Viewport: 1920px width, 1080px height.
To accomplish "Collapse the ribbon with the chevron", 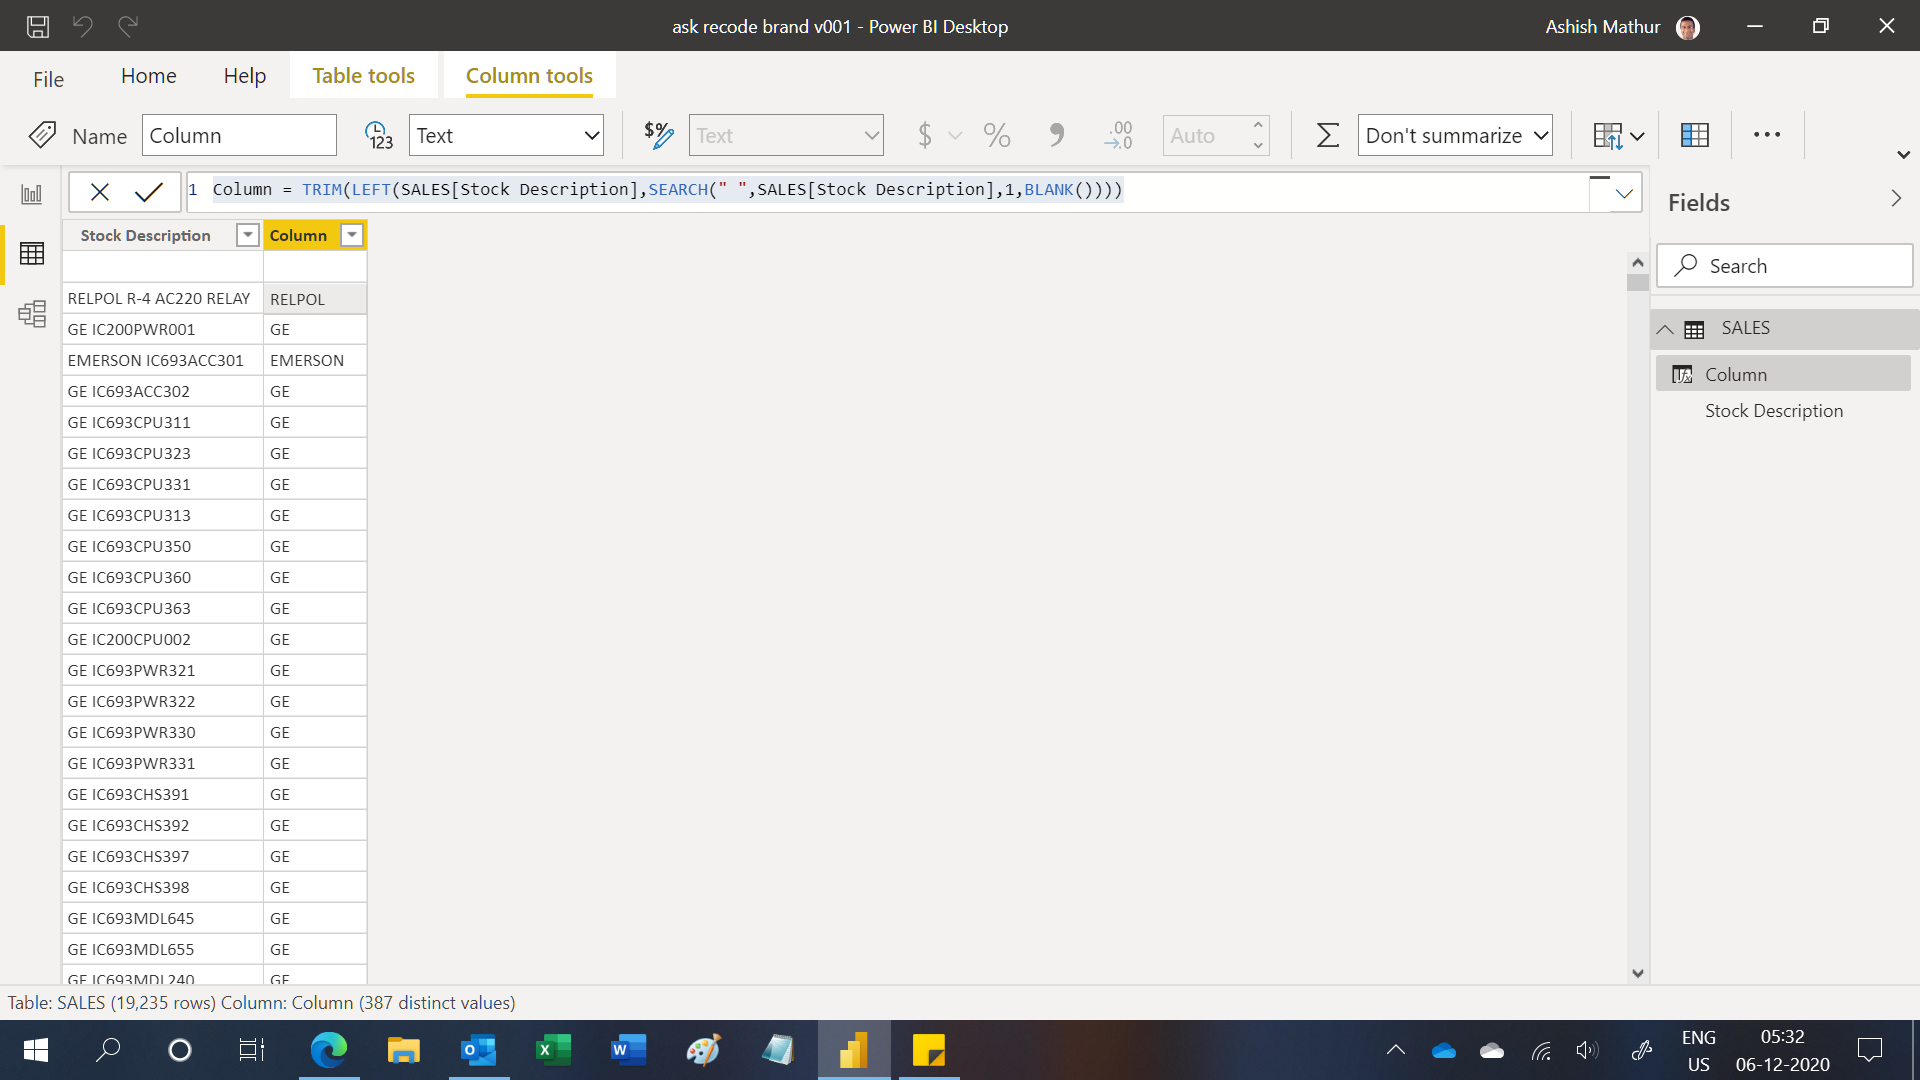I will [x=1904, y=155].
